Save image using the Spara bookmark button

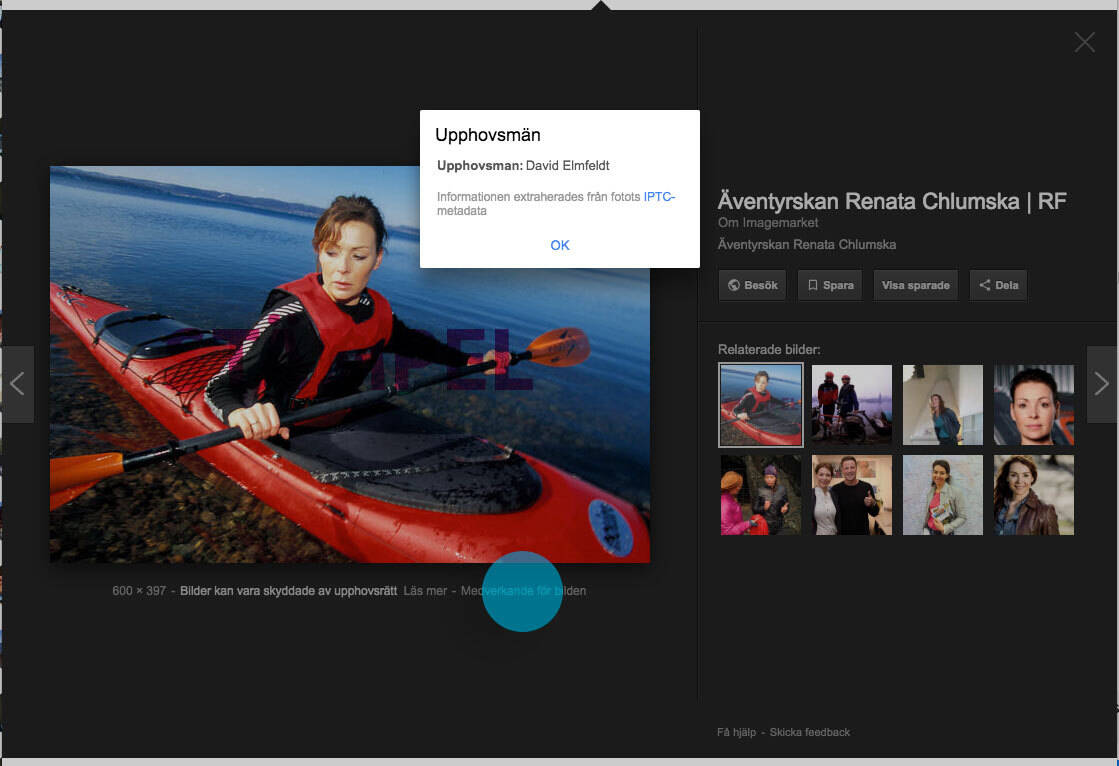pos(830,285)
